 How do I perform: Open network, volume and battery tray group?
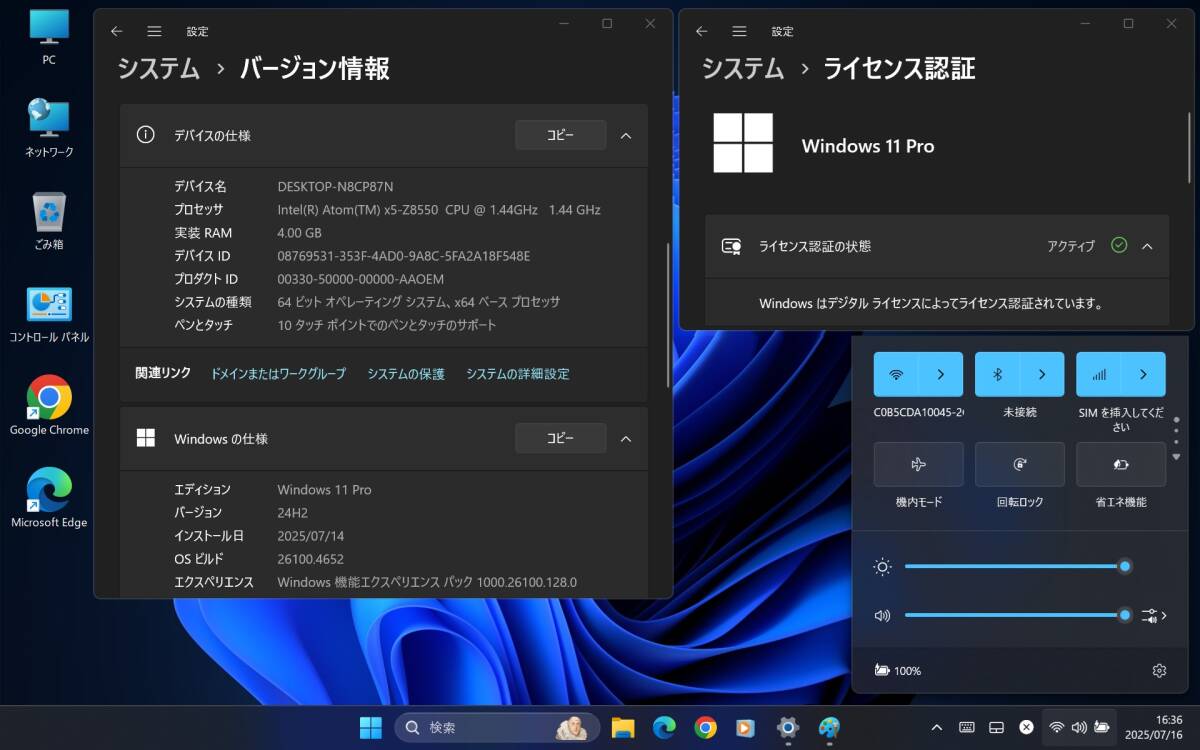(1079, 727)
